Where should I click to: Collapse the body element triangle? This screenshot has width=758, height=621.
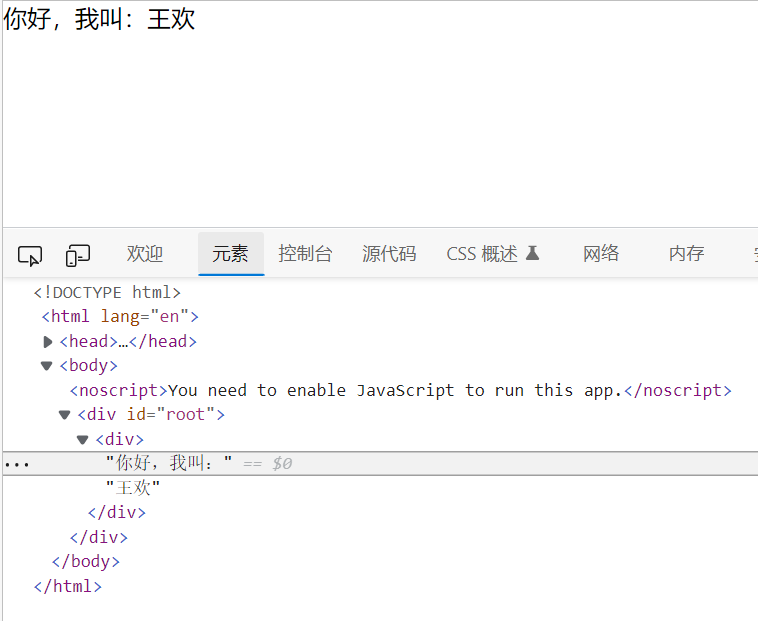[46, 366]
